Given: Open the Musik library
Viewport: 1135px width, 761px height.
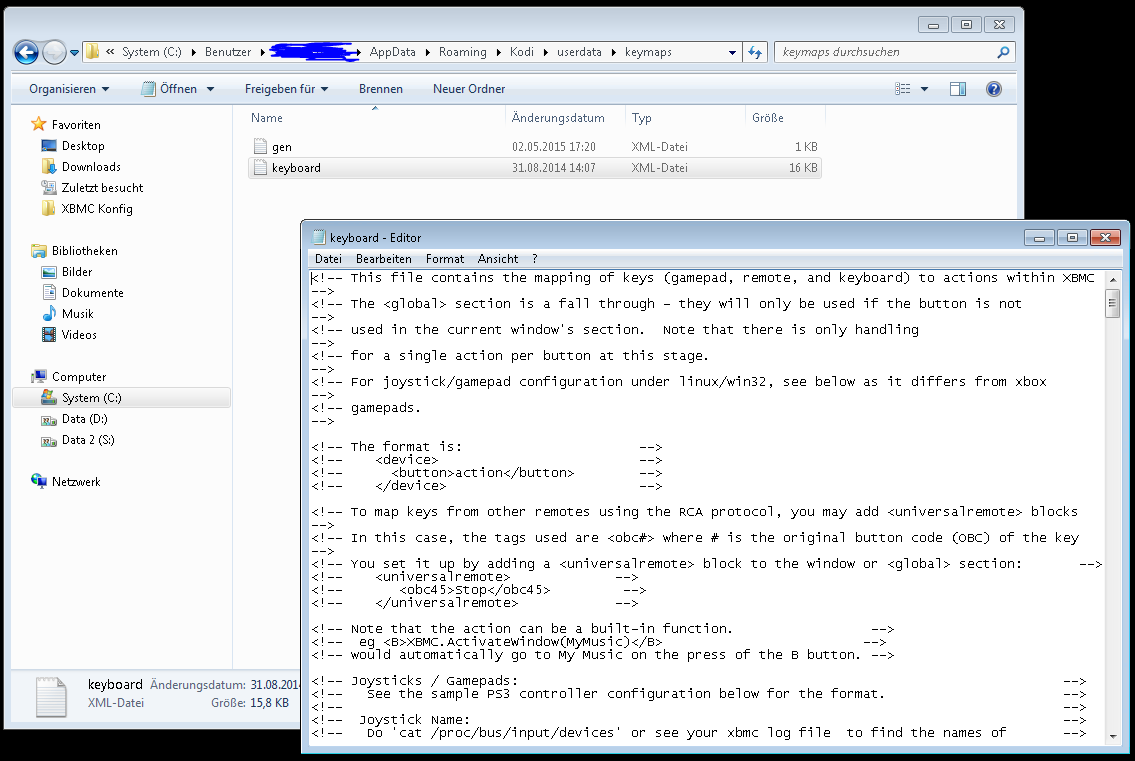Looking at the screenshot, I should [x=77, y=314].
